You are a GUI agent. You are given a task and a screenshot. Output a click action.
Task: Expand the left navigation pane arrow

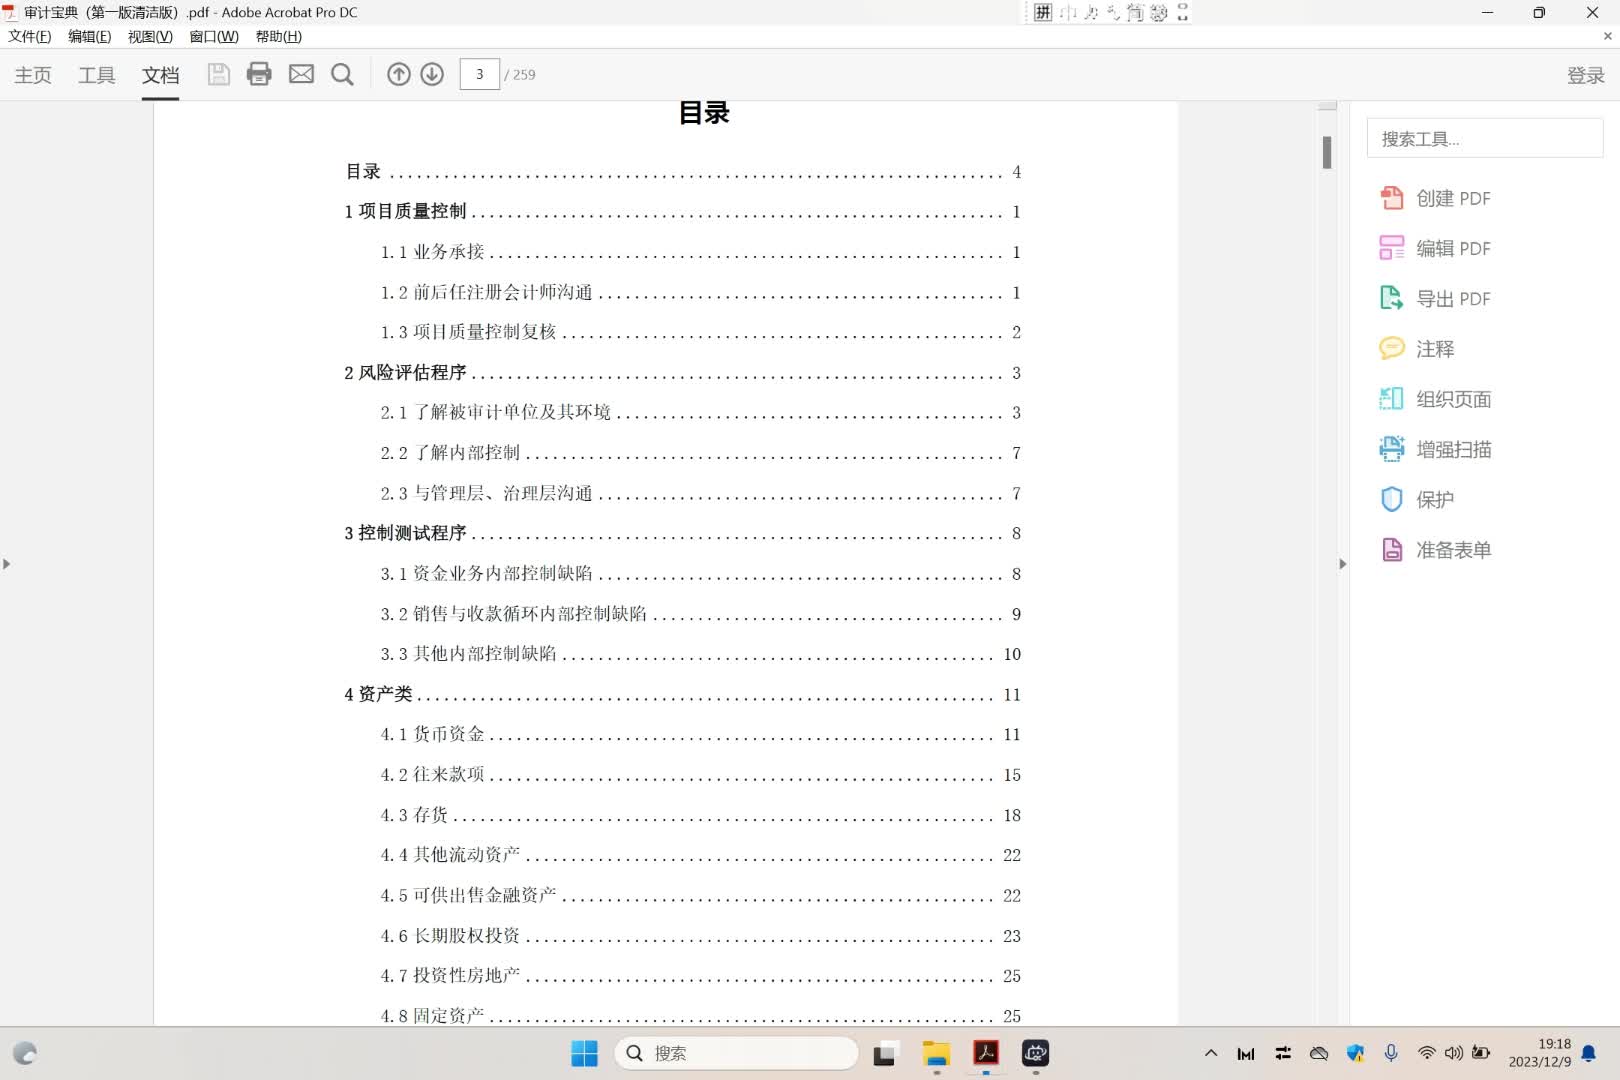point(7,564)
